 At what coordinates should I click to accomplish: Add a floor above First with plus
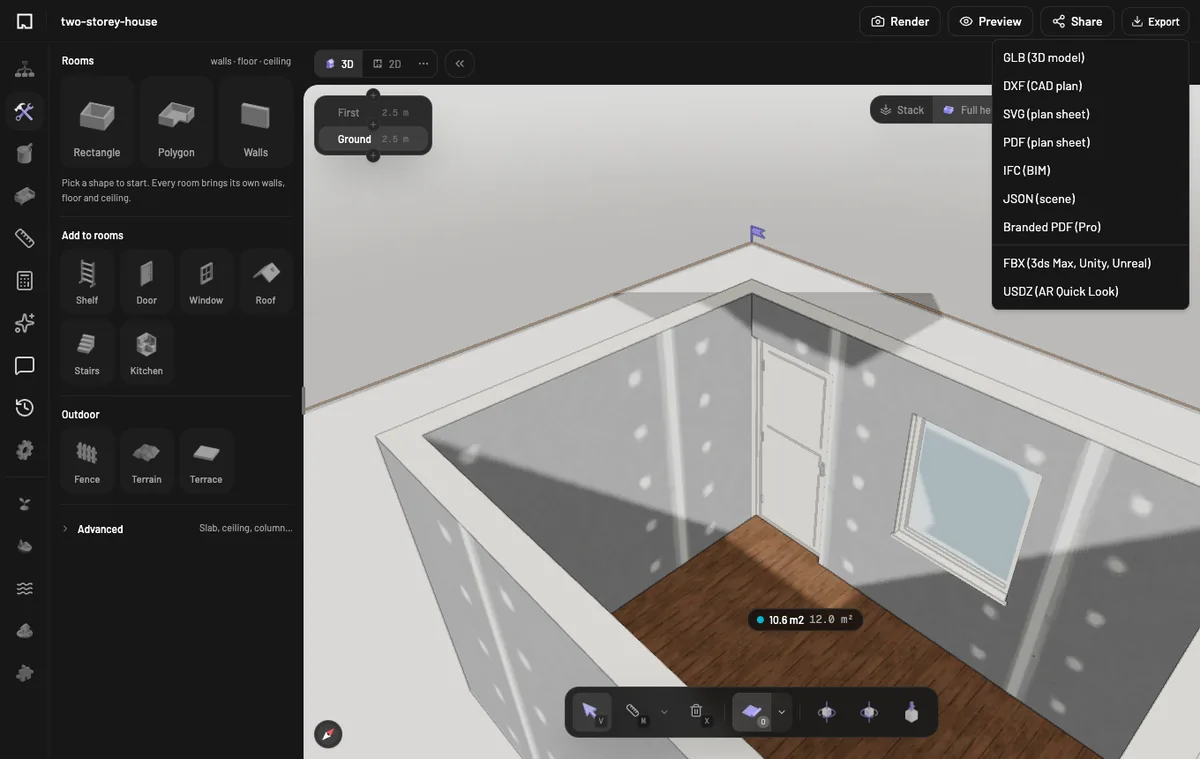coord(373,95)
